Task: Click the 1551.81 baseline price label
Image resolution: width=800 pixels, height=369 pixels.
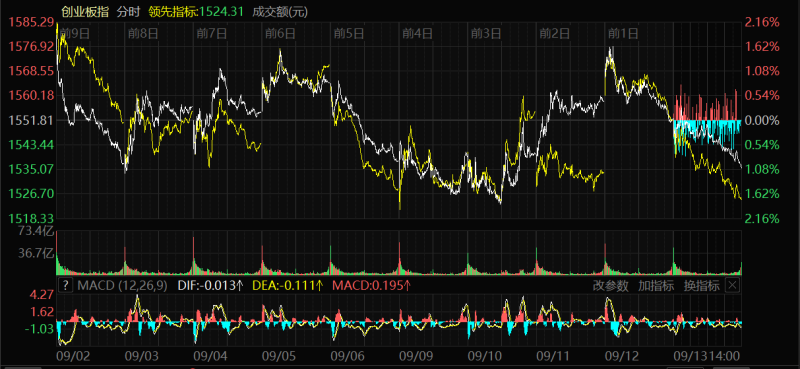Action: tap(31, 120)
